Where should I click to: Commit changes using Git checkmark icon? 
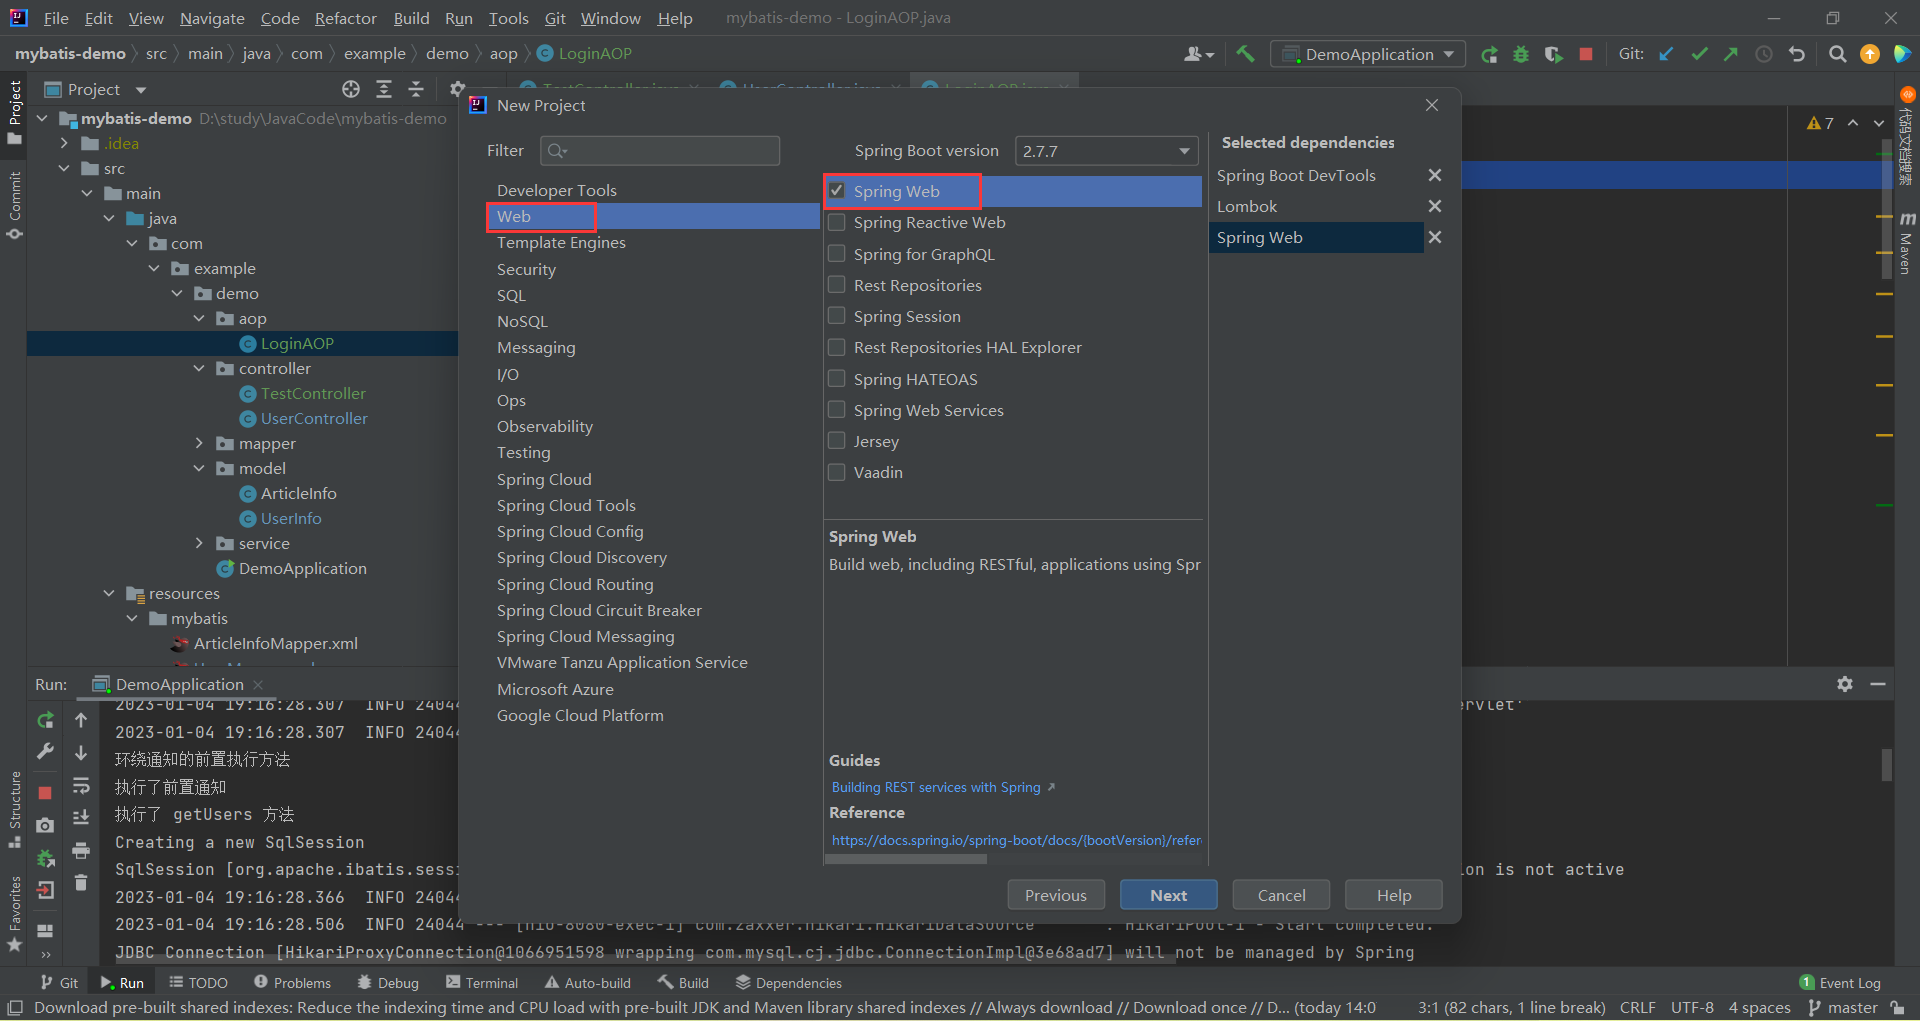1699,54
